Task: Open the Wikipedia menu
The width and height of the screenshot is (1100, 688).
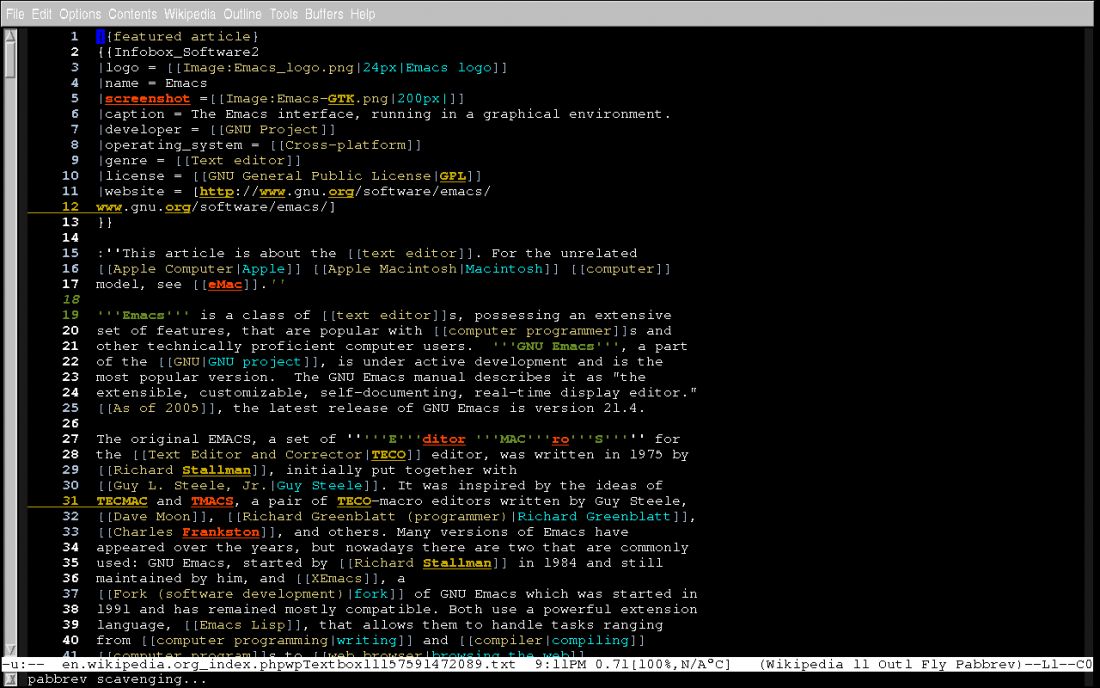Action: click(x=190, y=13)
